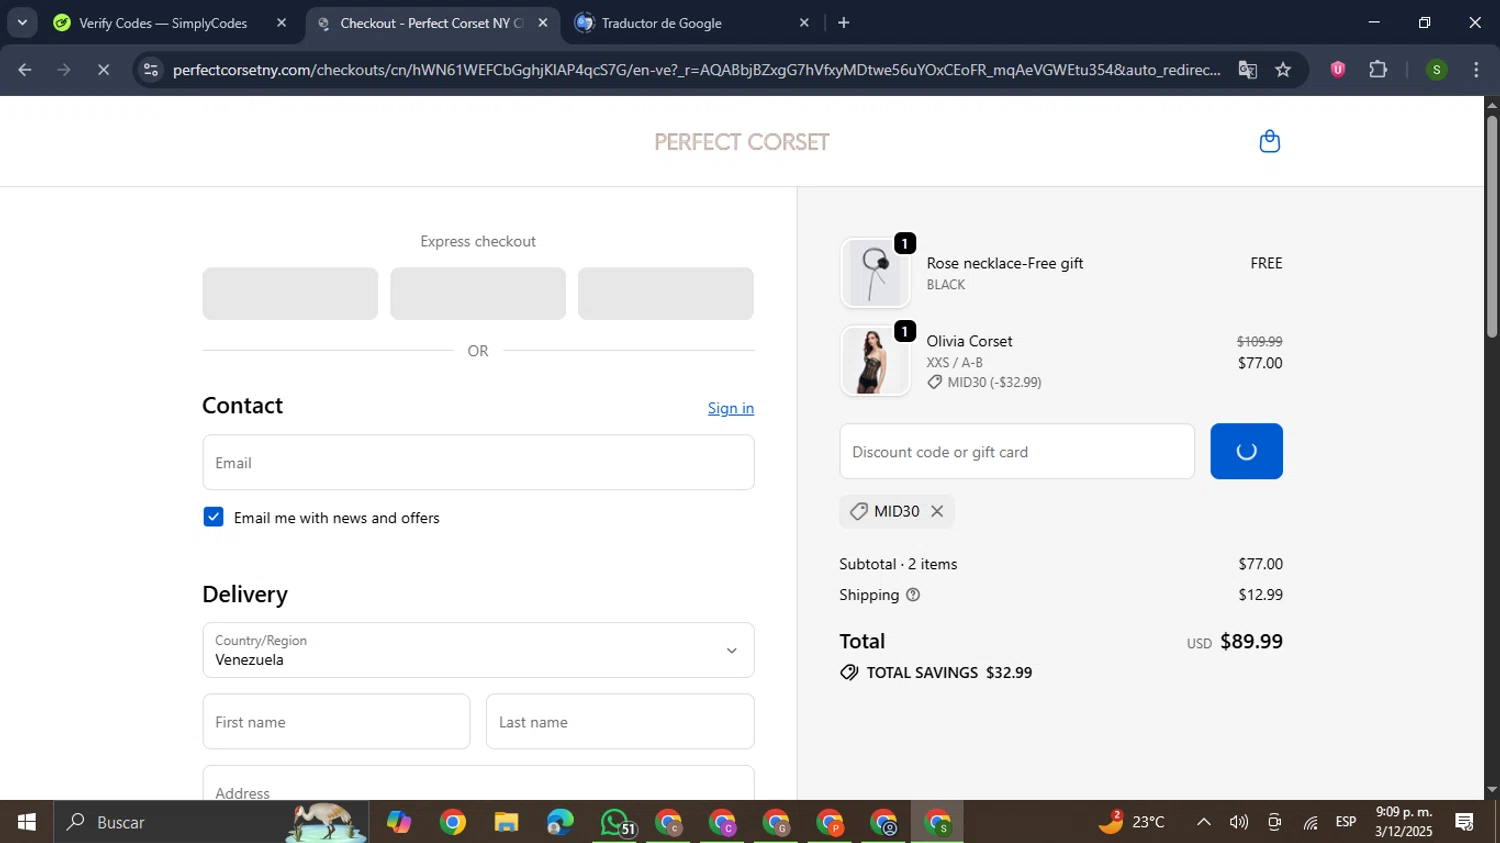Open the Olivia Corset product thumbnail
This screenshot has width=1500, height=843.
pos(876,361)
